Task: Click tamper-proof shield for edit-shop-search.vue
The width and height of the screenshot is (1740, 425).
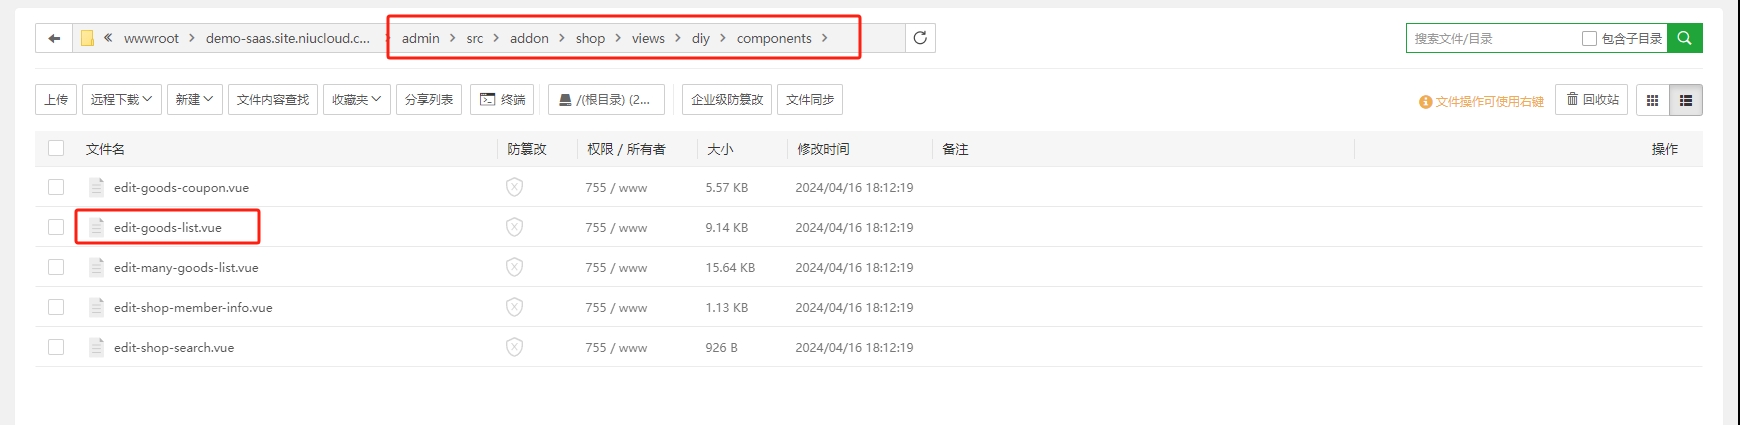Action: click(x=514, y=347)
